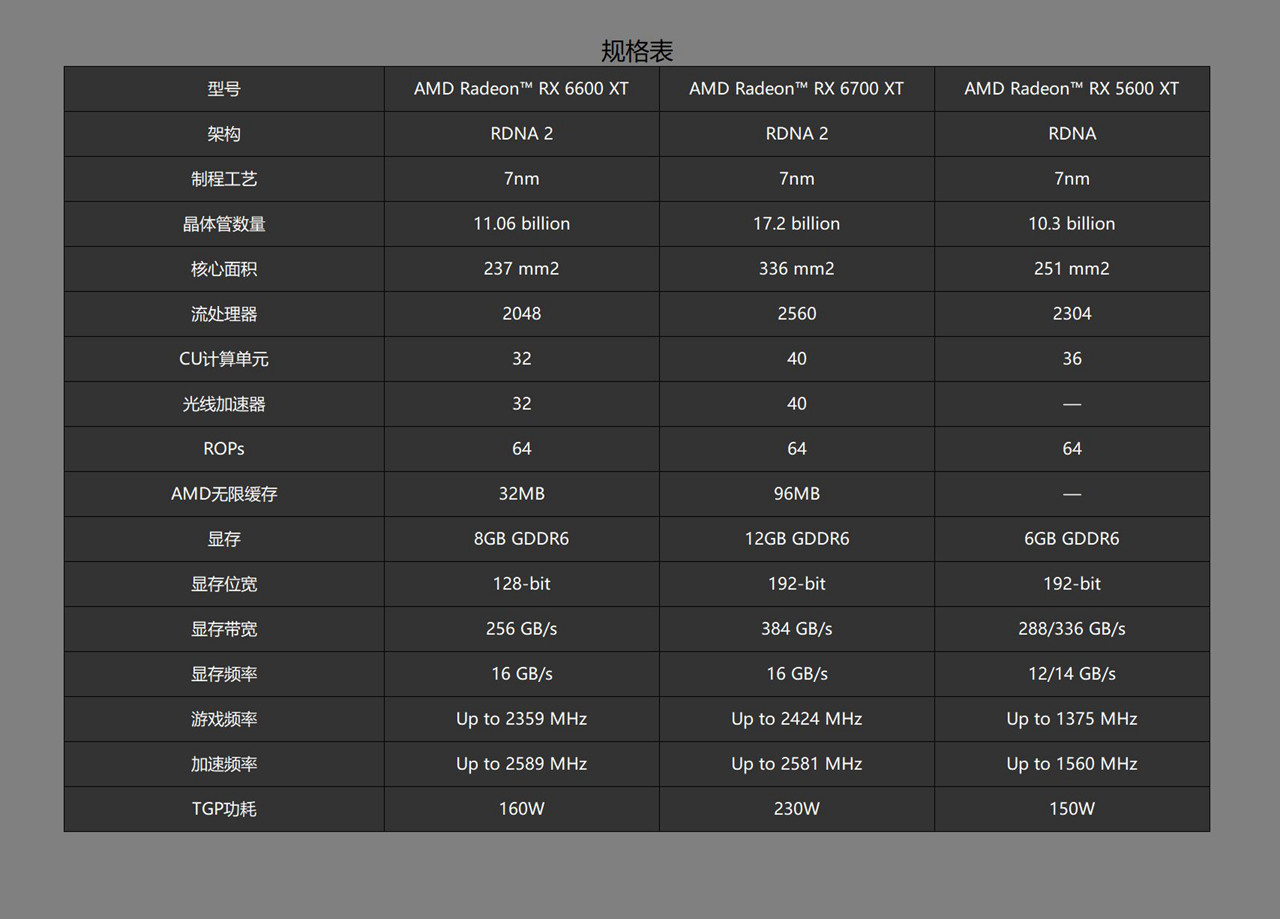Select the 96MB Infinity Cache cell
This screenshot has height=919, width=1280.
point(796,493)
